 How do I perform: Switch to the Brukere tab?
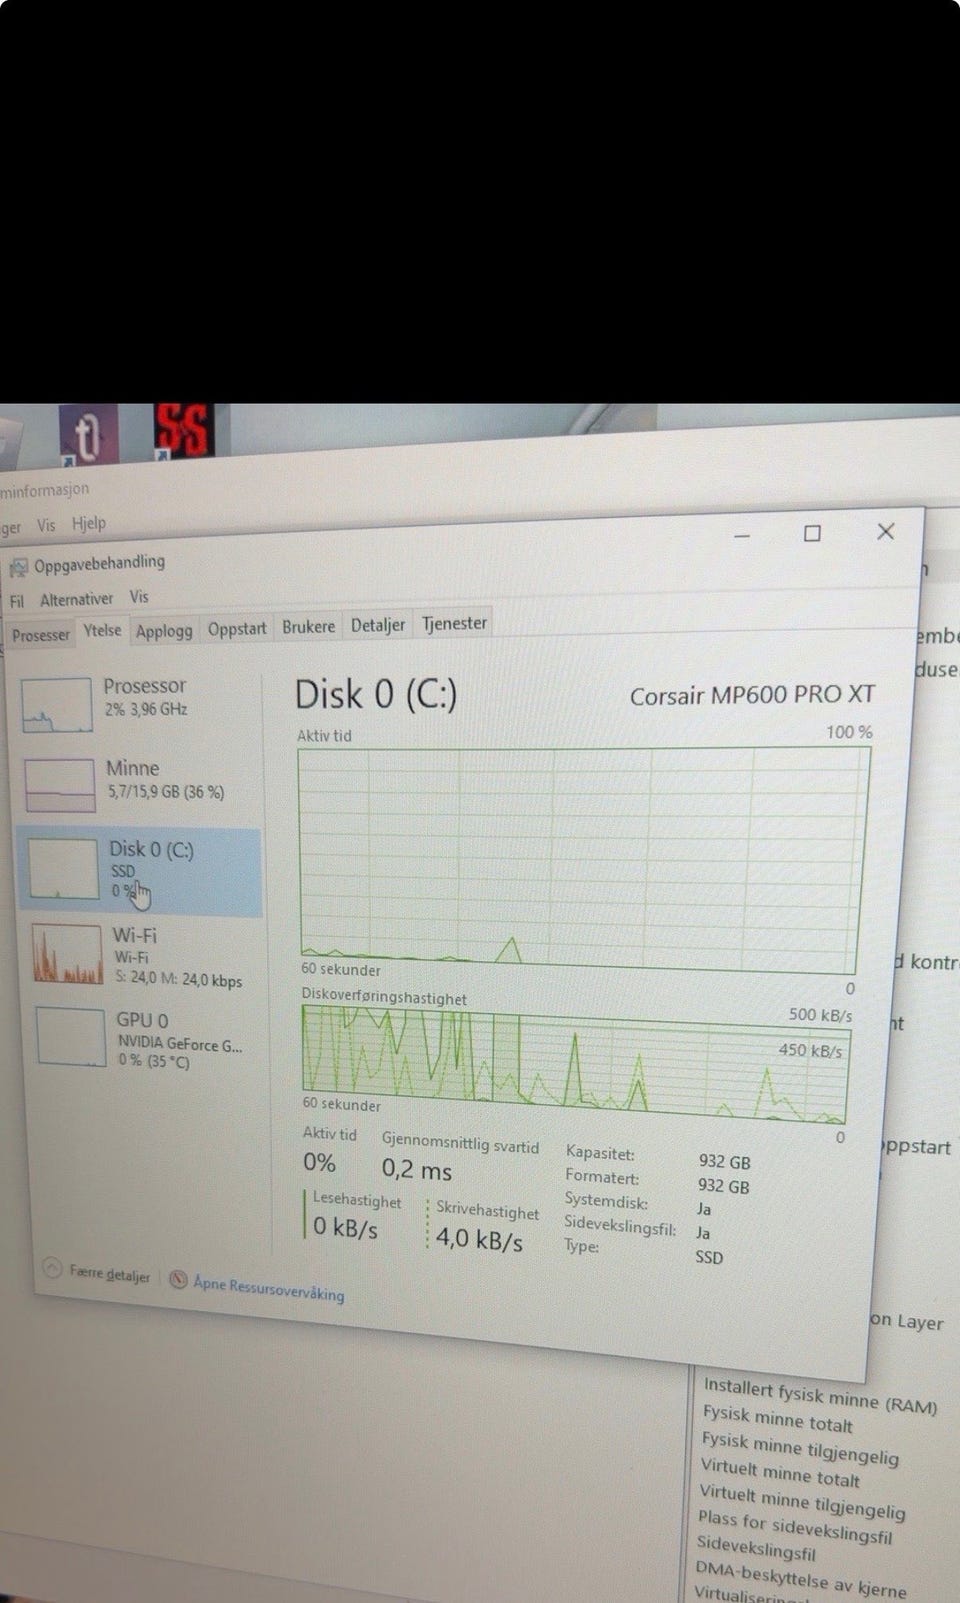pyautogui.click(x=308, y=627)
